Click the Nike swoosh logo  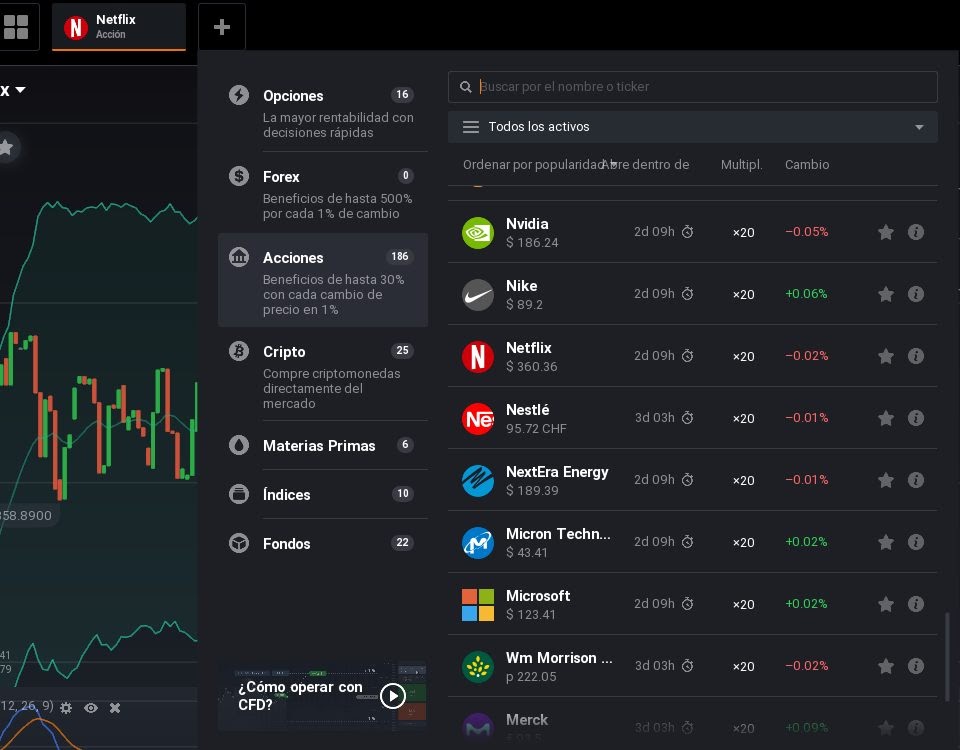(x=478, y=294)
